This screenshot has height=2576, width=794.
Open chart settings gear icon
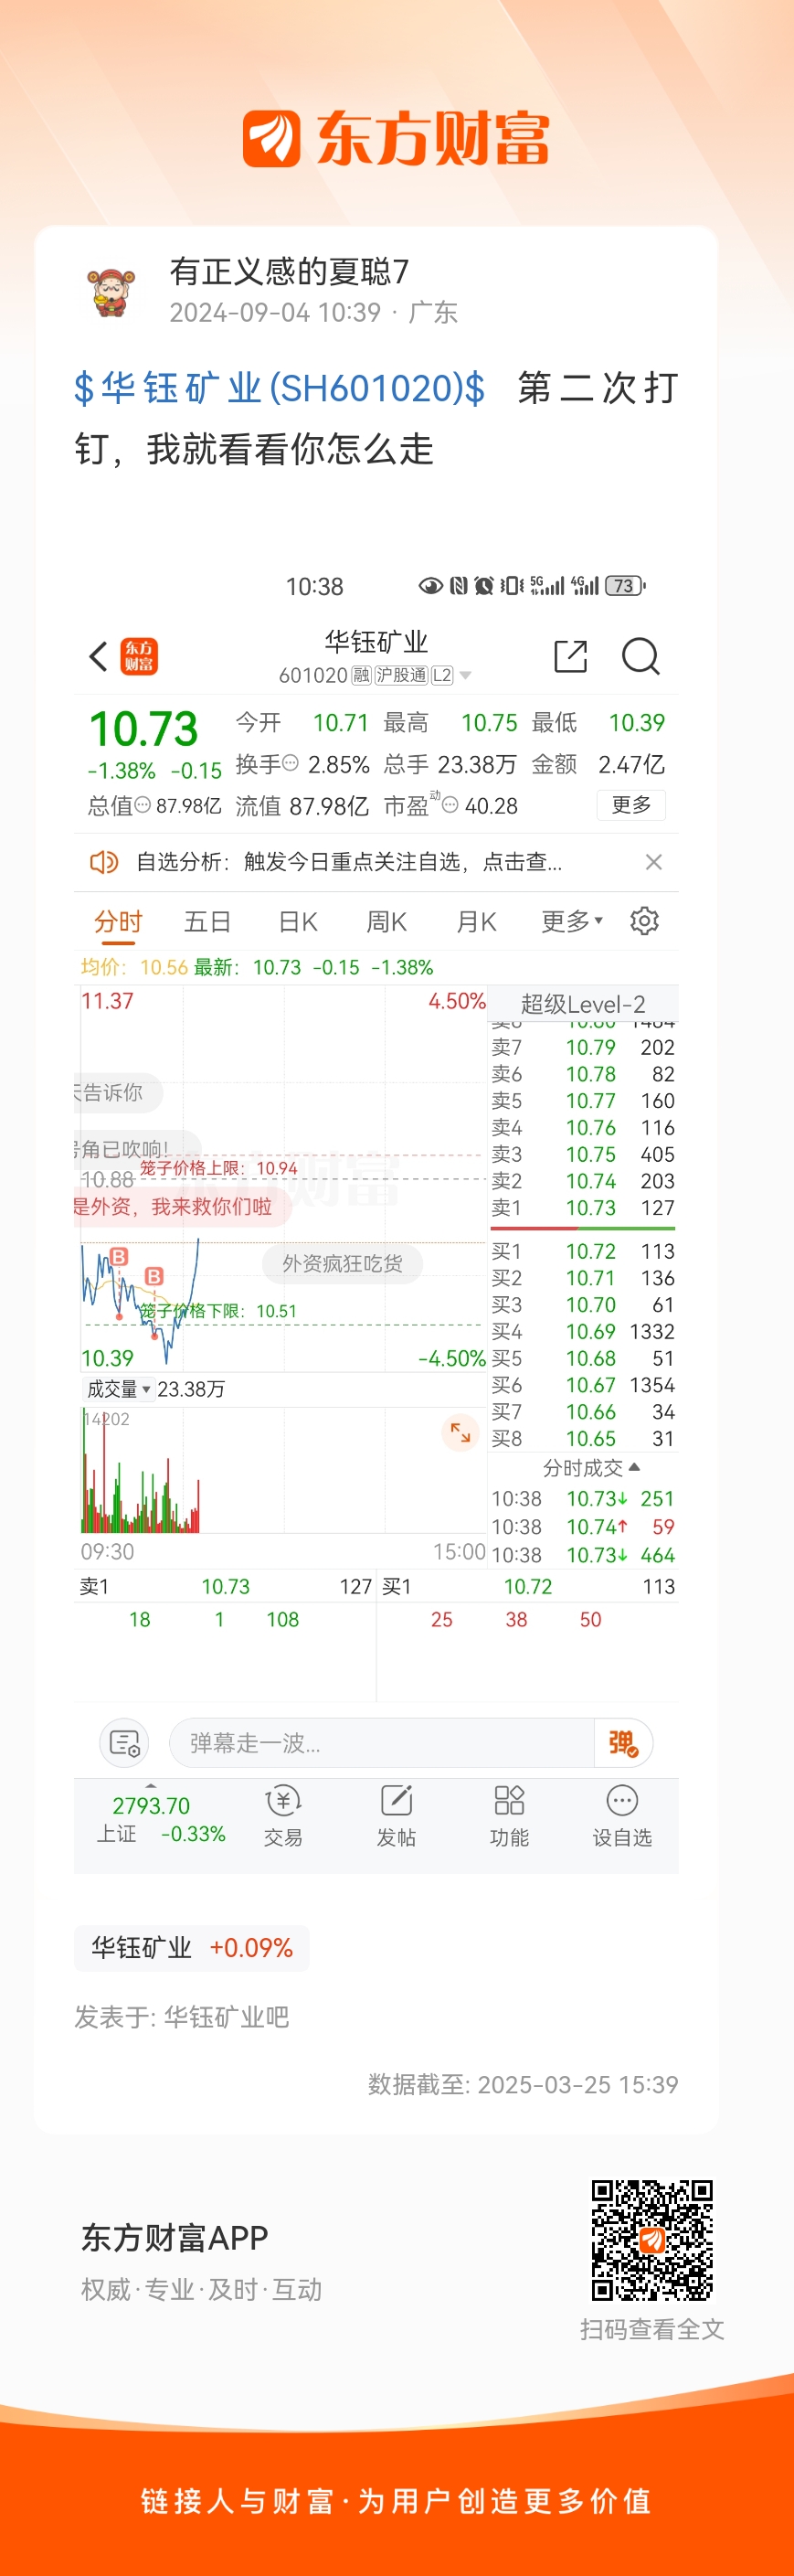(644, 921)
